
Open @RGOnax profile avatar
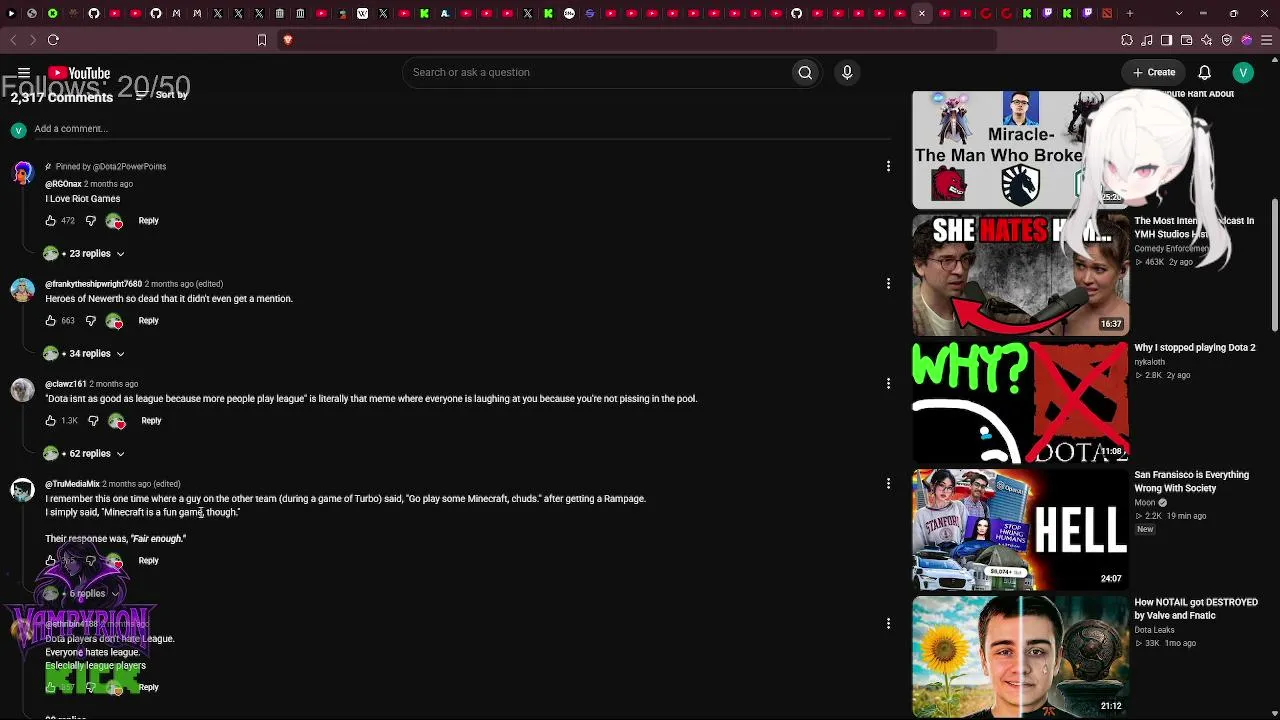(x=22, y=173)
